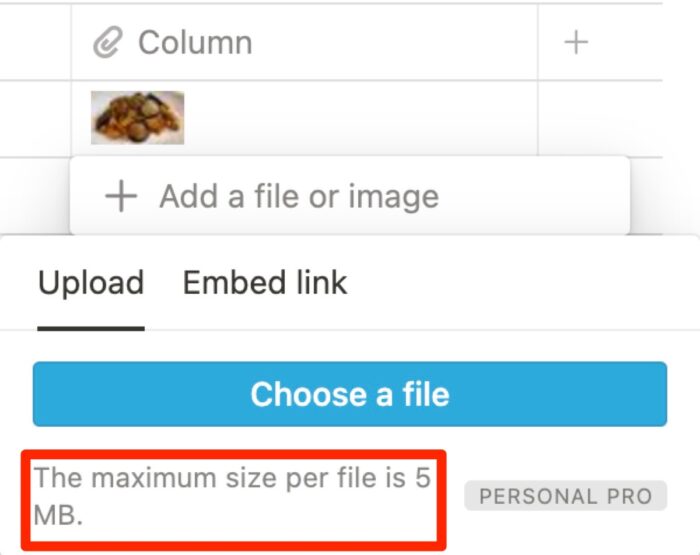This screenshot has width=700, height=555.
Task: Select the Column header label
Action: (195, 43)
